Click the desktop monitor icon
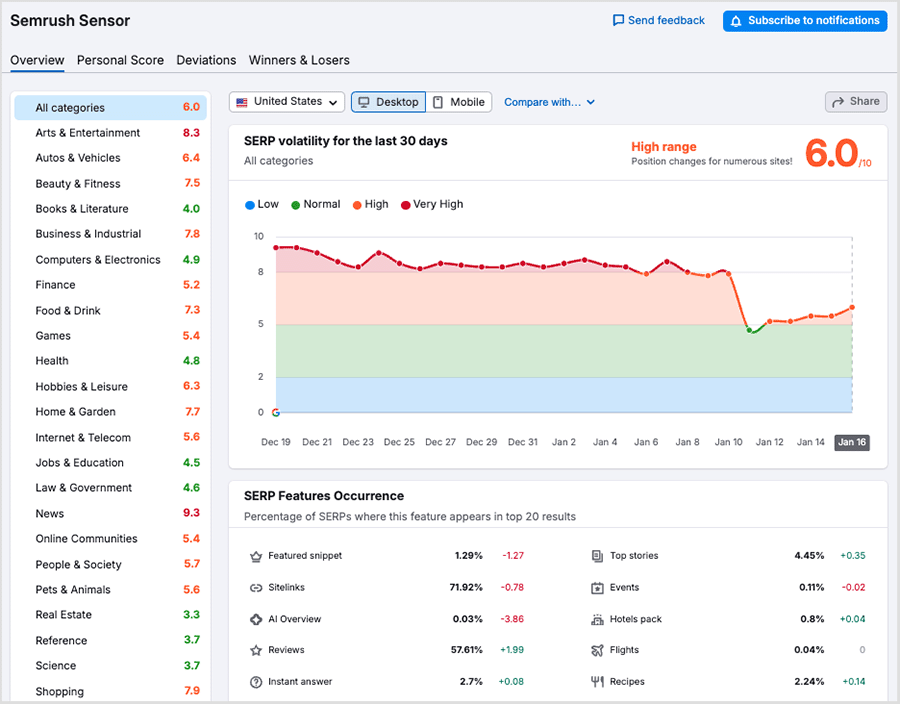This screenshot has height=704, width=900. coord(364,102)
